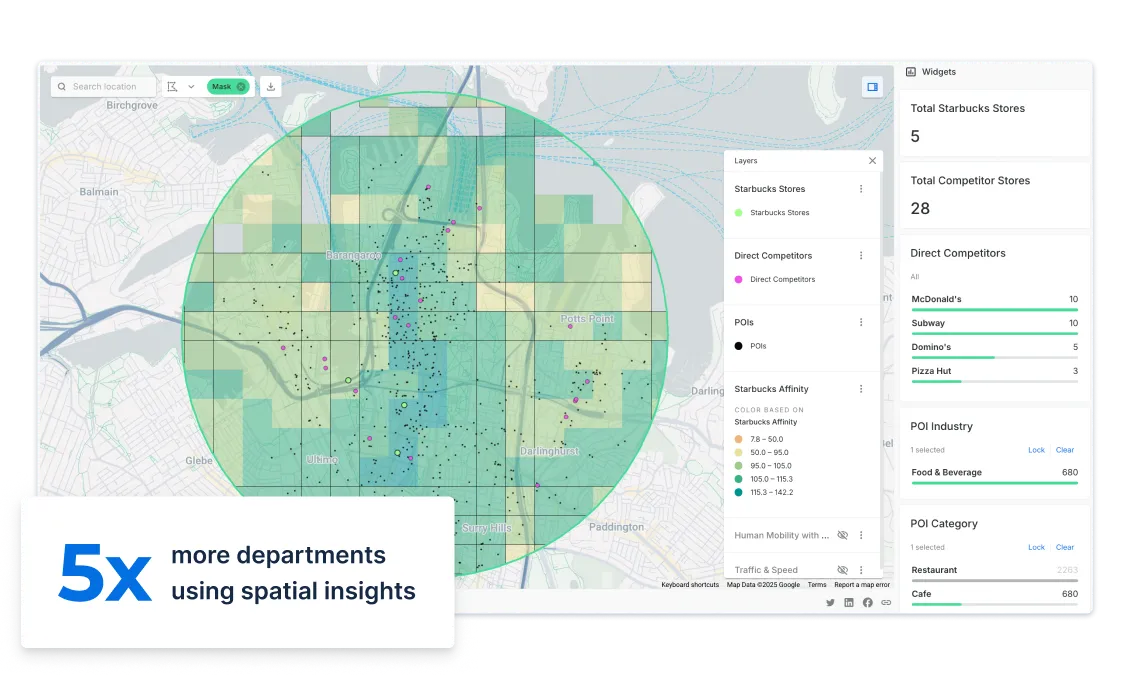Image resolution: width=1131 pixels, height=675 pixels.
Task: Select the polygon draw tool icon
Action: 173,87
